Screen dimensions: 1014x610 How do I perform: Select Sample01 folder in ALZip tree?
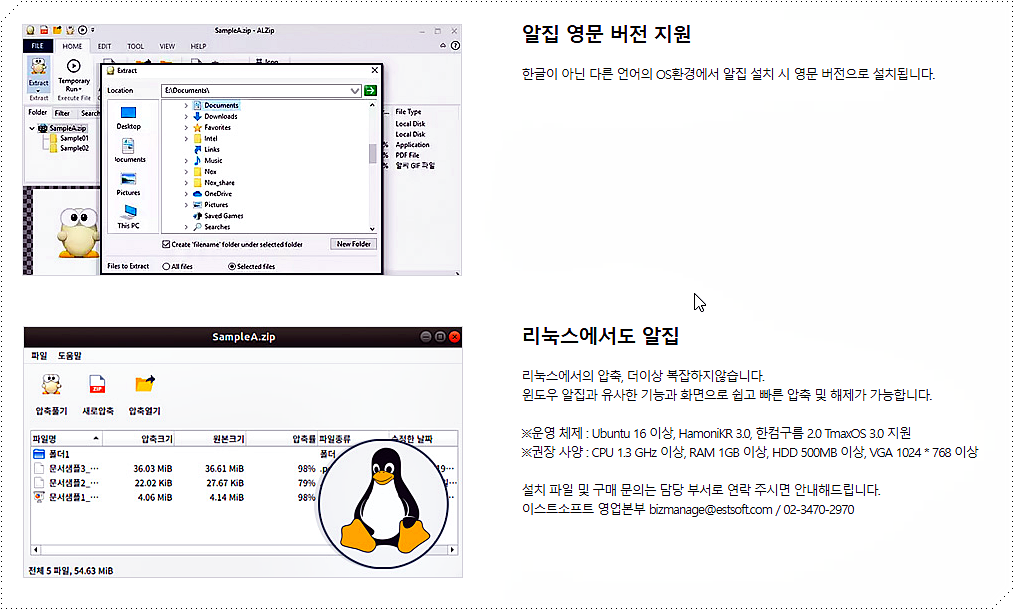[x=69, y=138]
